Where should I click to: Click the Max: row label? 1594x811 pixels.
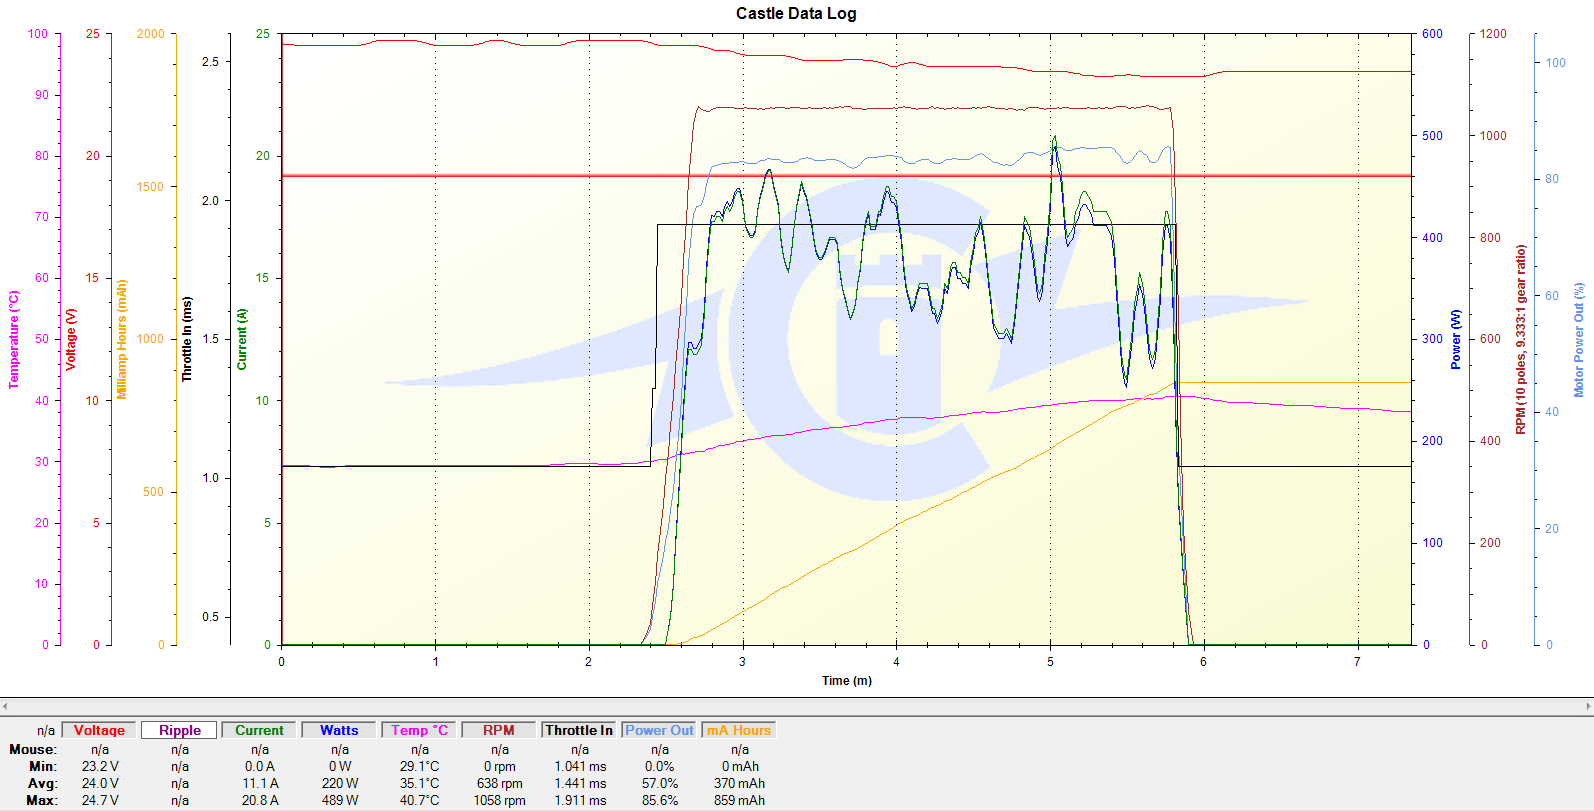click(42, 800)
